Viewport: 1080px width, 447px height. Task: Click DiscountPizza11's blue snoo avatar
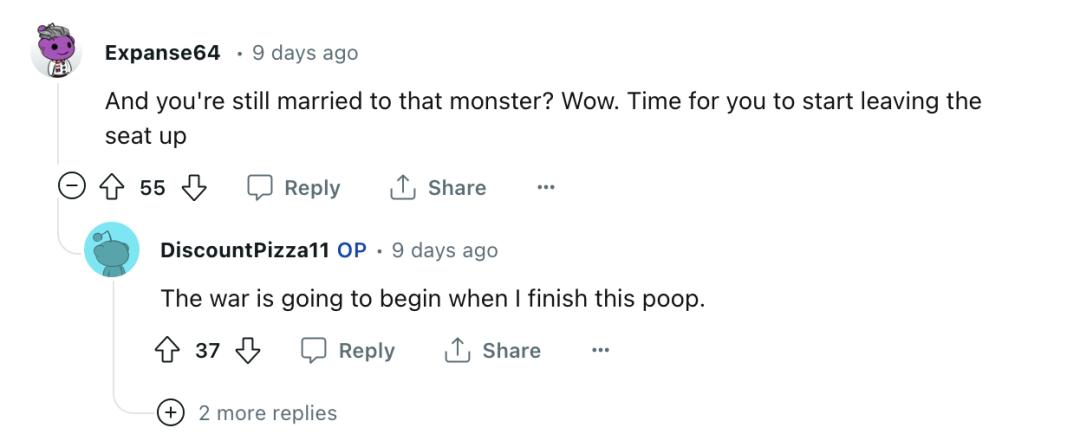[112, 250]
